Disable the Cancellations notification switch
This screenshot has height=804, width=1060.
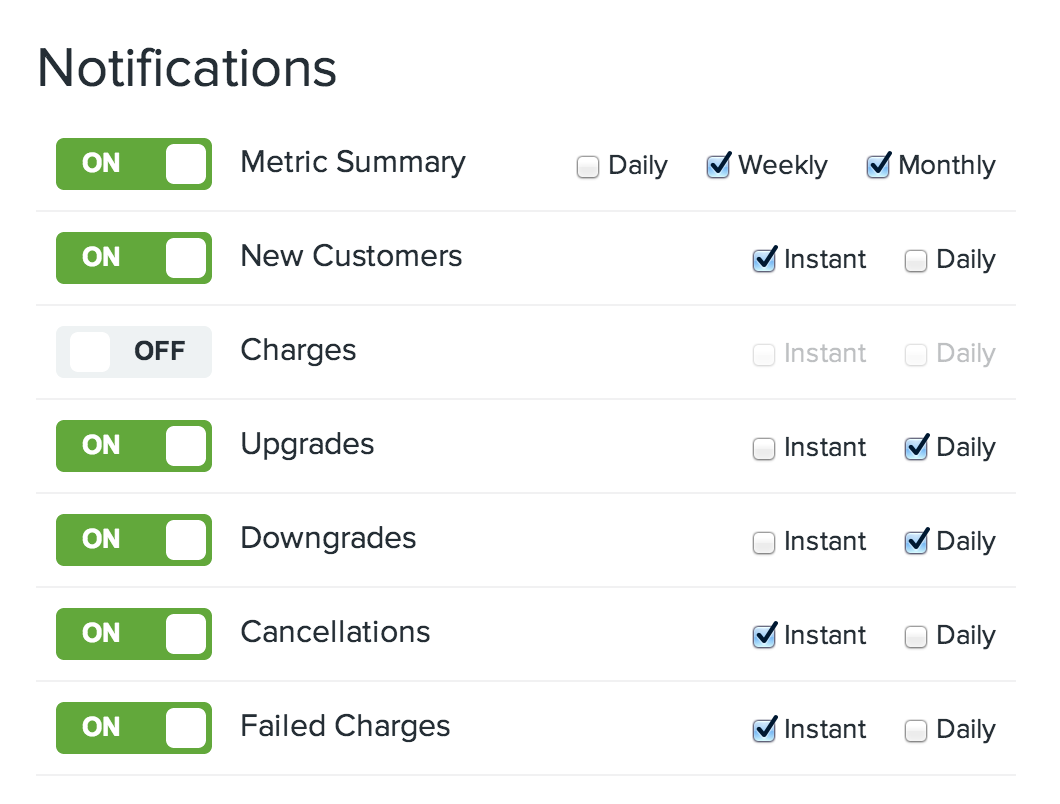click(134, 634)
